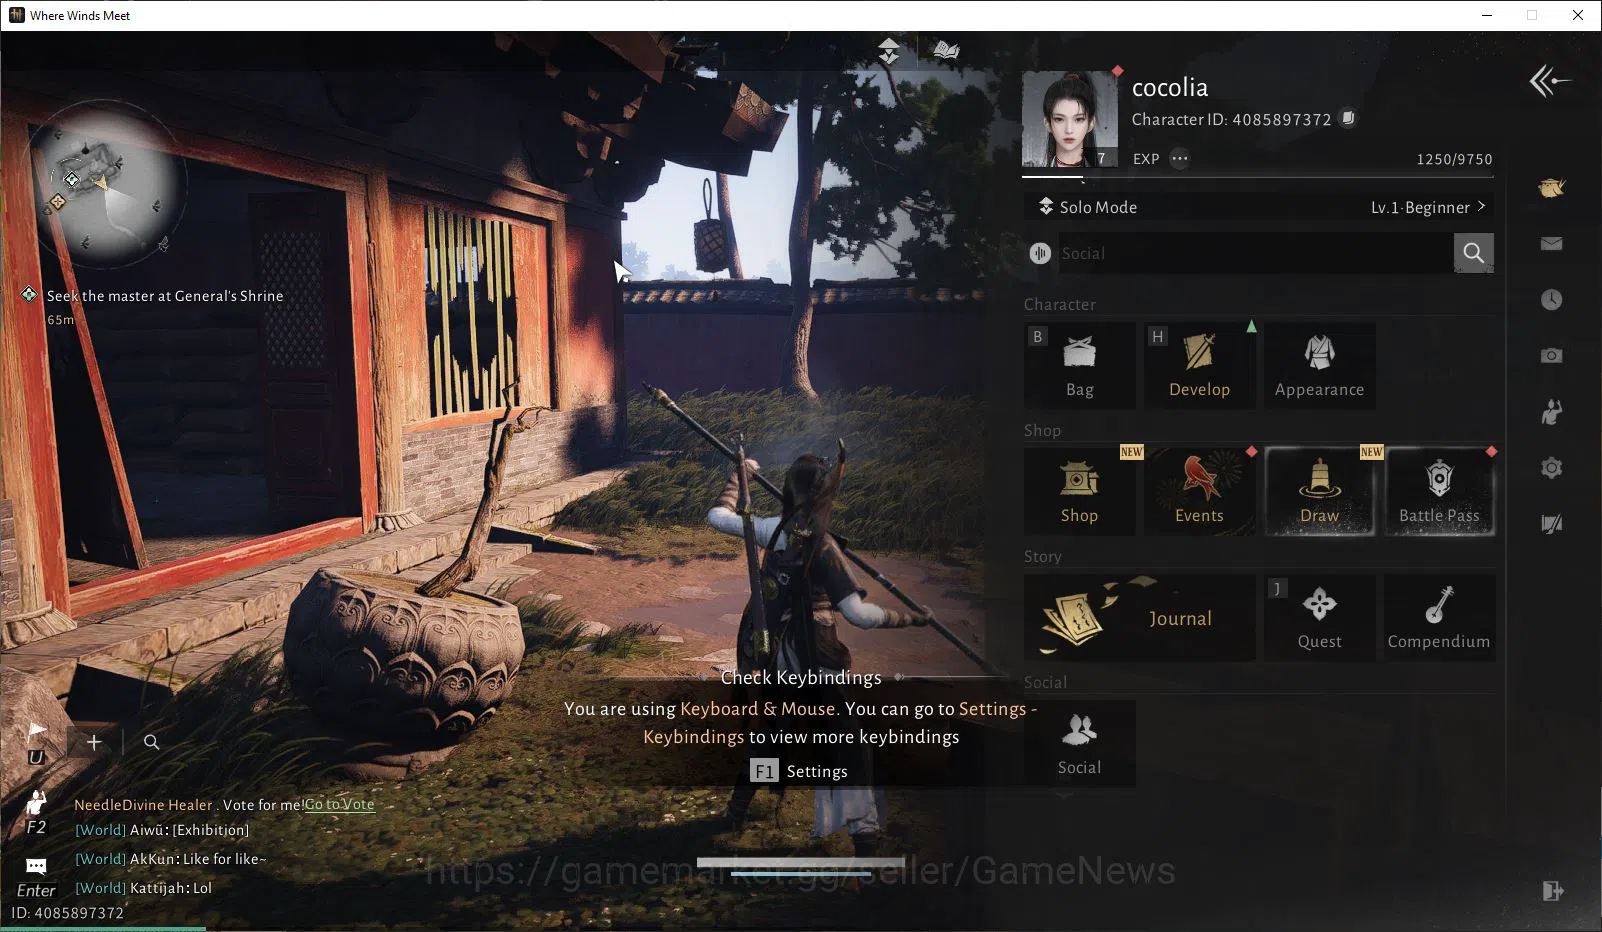The height and width of the screenshot is (932, 1602).
Task: Click the AkKun World chat message
Action: click(171, 859)
